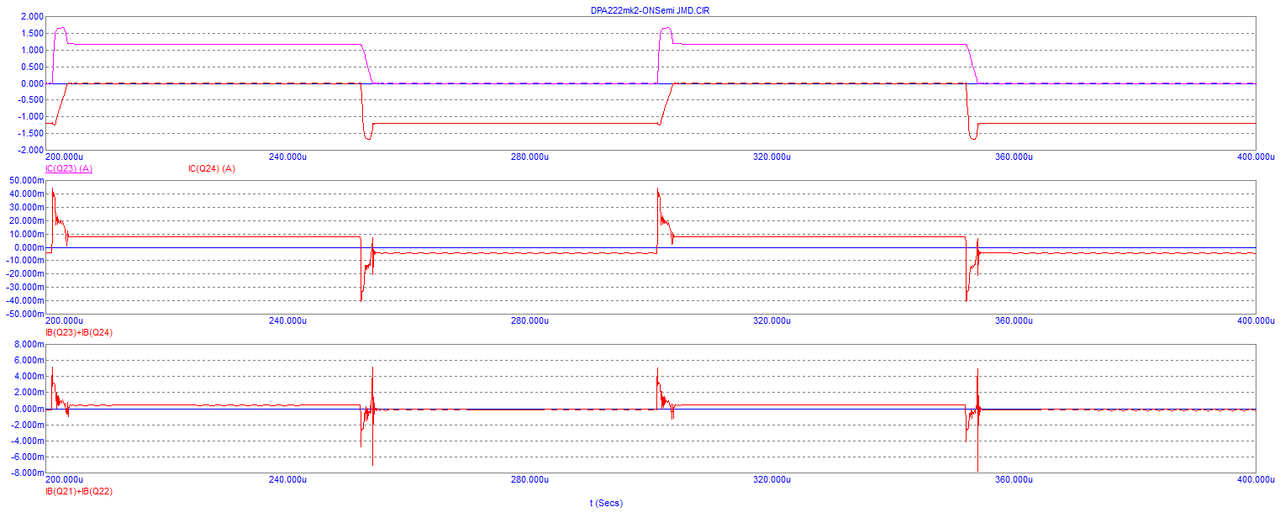
Task: Click the -50.000m y-axis value
Action: [23, 314]
